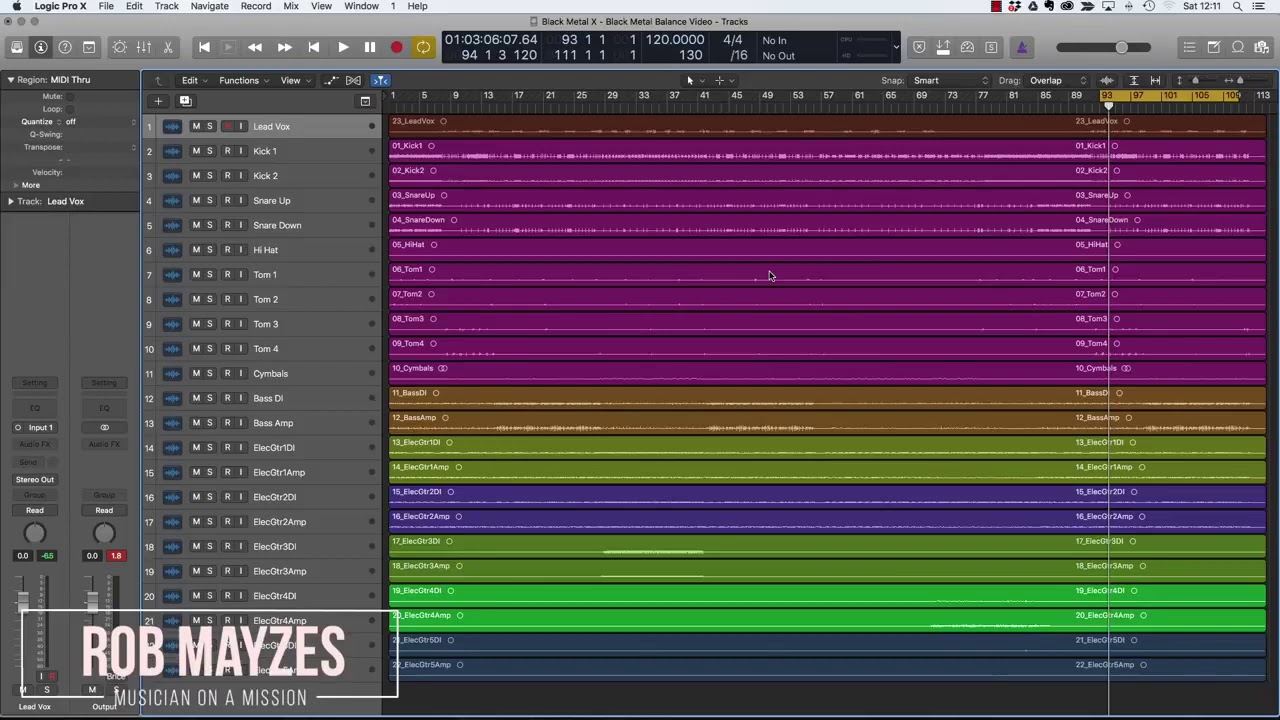Click Read automation button on Lead Vox strip

pyautogui.click(x=35, y=510)
